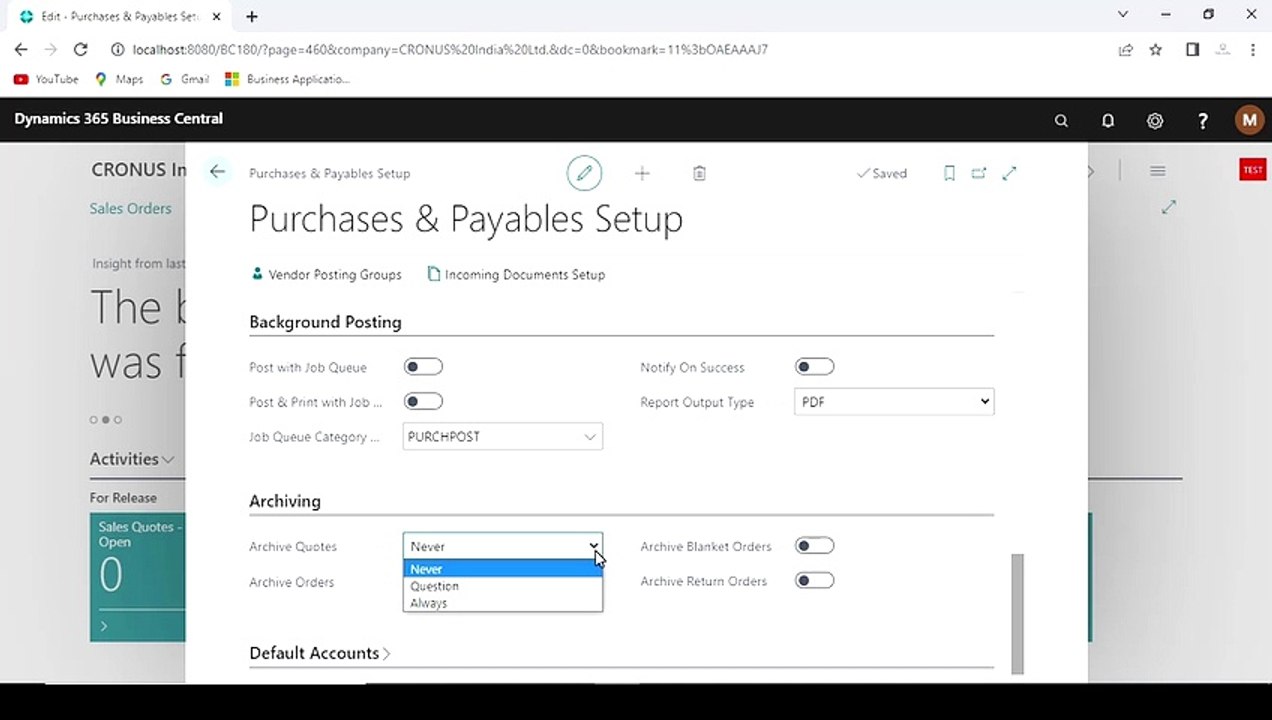Open Business Central search magnifier

[x=1061, y=120]
